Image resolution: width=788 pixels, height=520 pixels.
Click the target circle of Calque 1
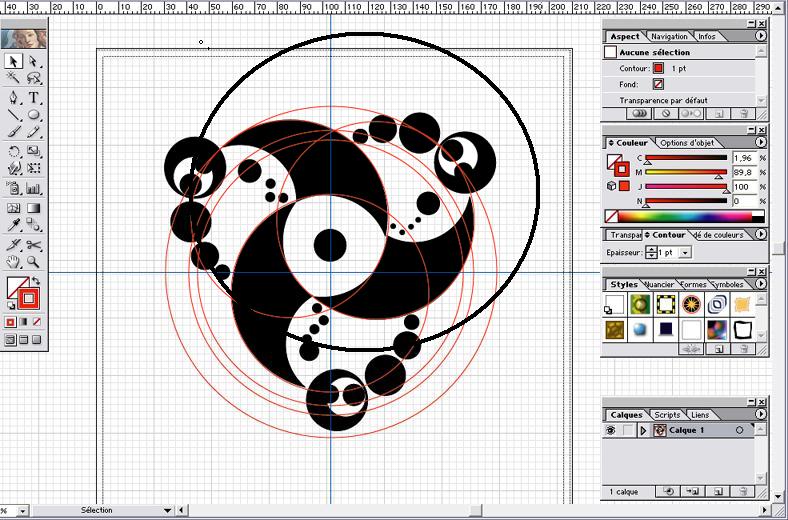click(x=739, y=430)
